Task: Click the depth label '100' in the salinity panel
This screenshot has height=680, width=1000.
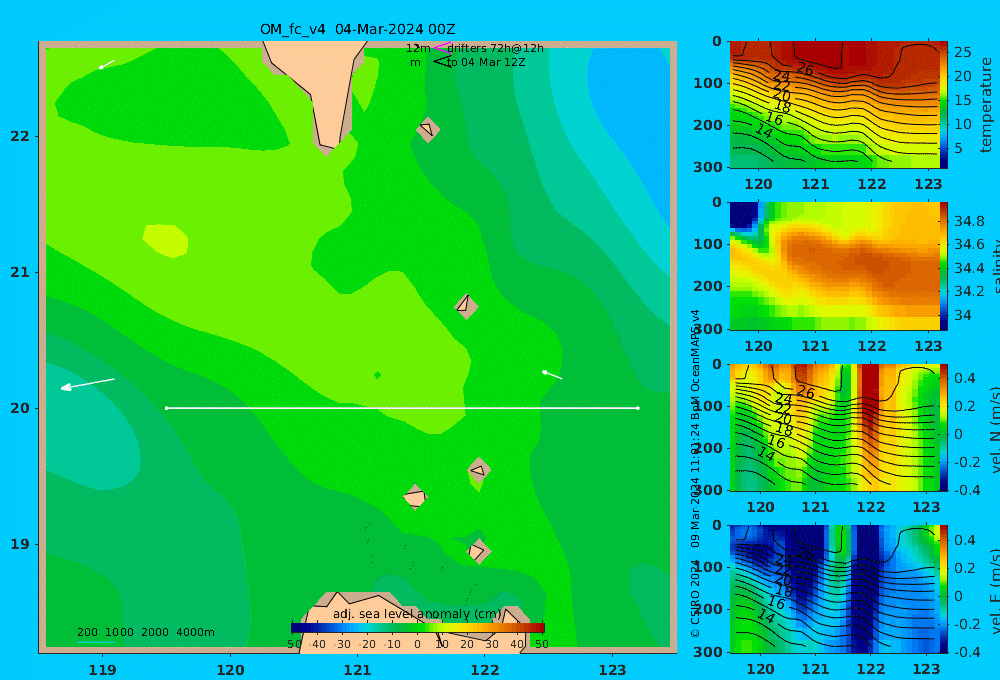Action: pos(708,244)
